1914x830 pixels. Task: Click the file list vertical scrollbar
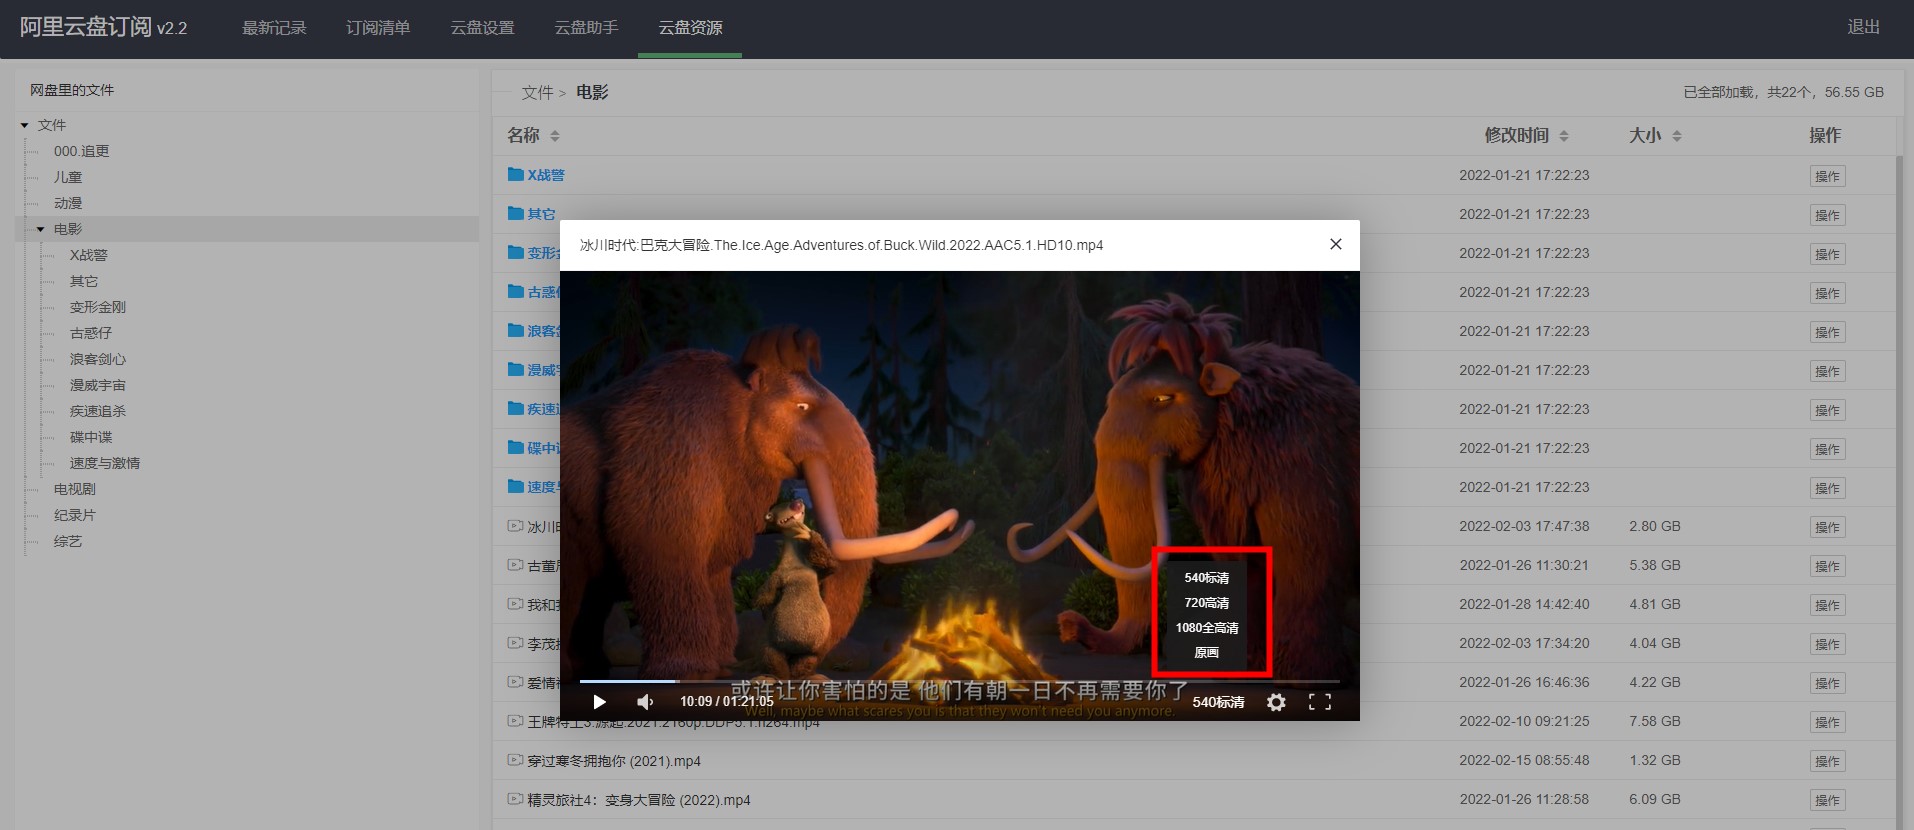coord(1901,490)
